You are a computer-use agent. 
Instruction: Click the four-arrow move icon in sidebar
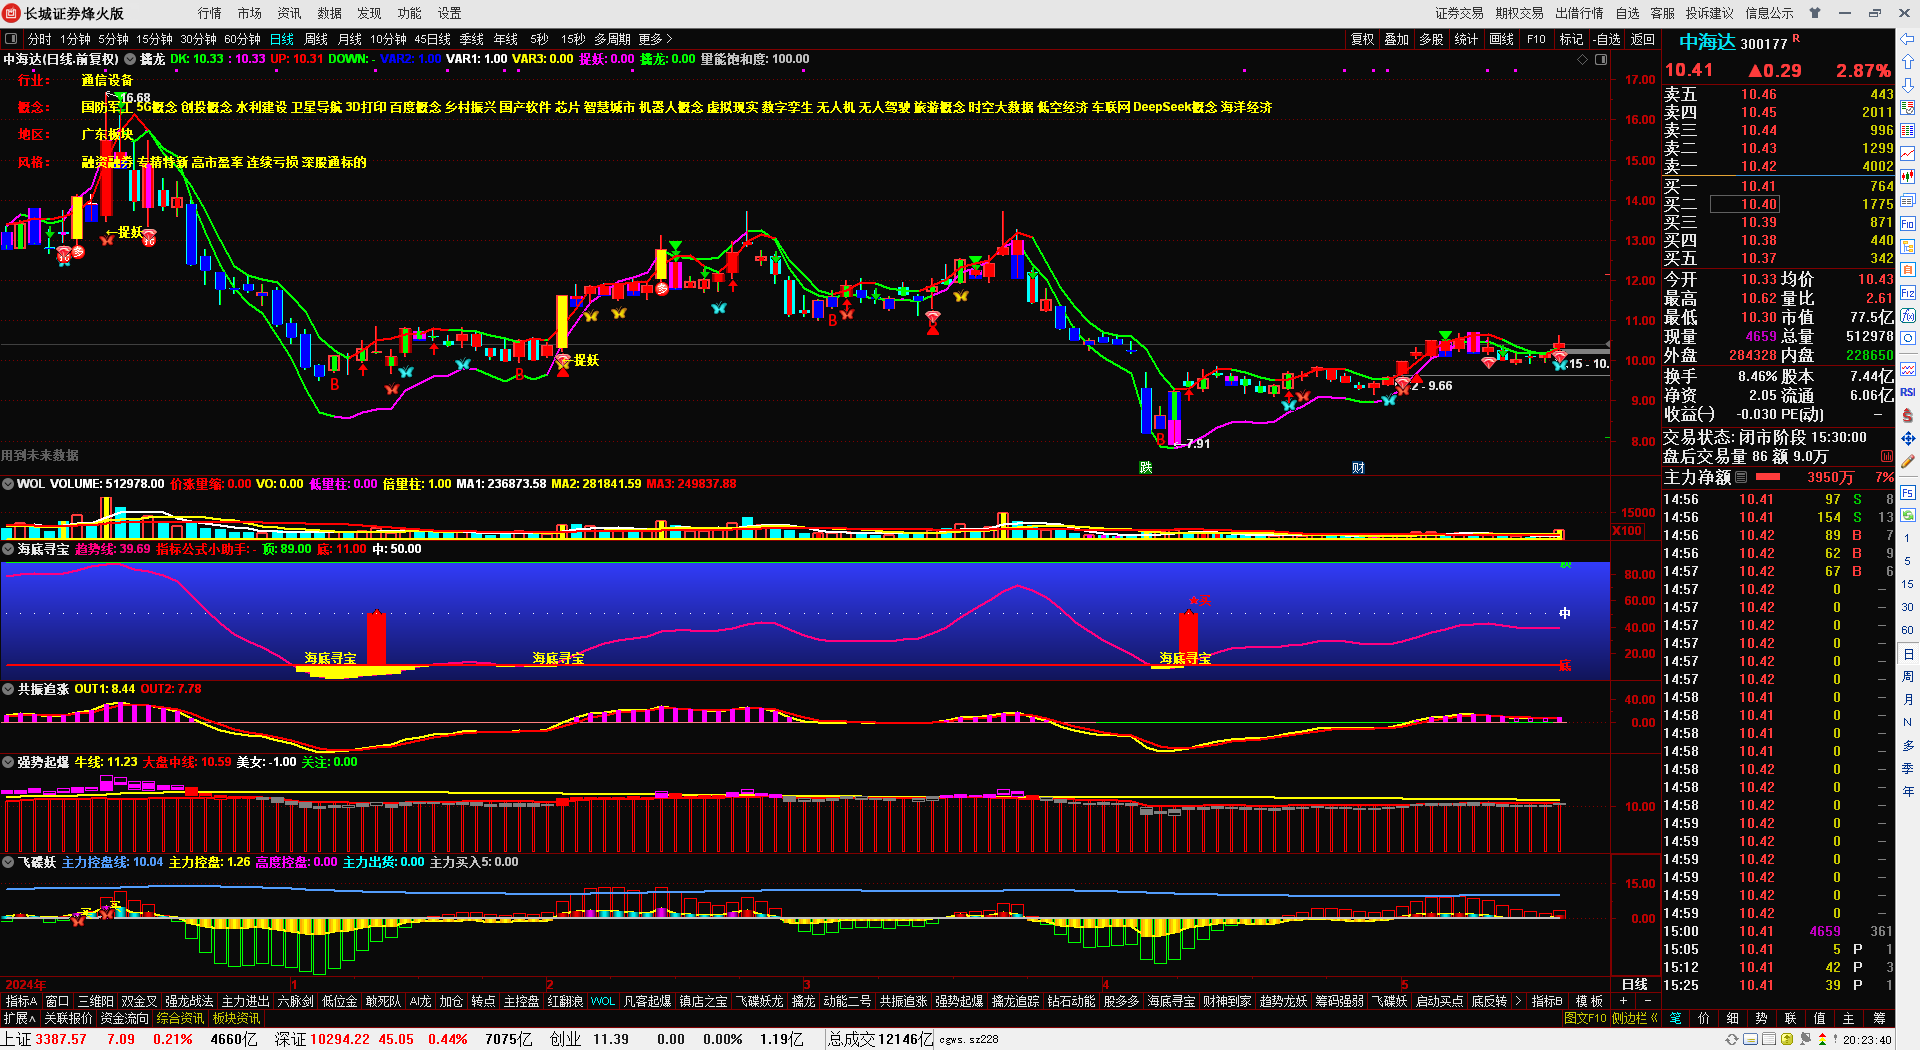(x=1908, y=438)
